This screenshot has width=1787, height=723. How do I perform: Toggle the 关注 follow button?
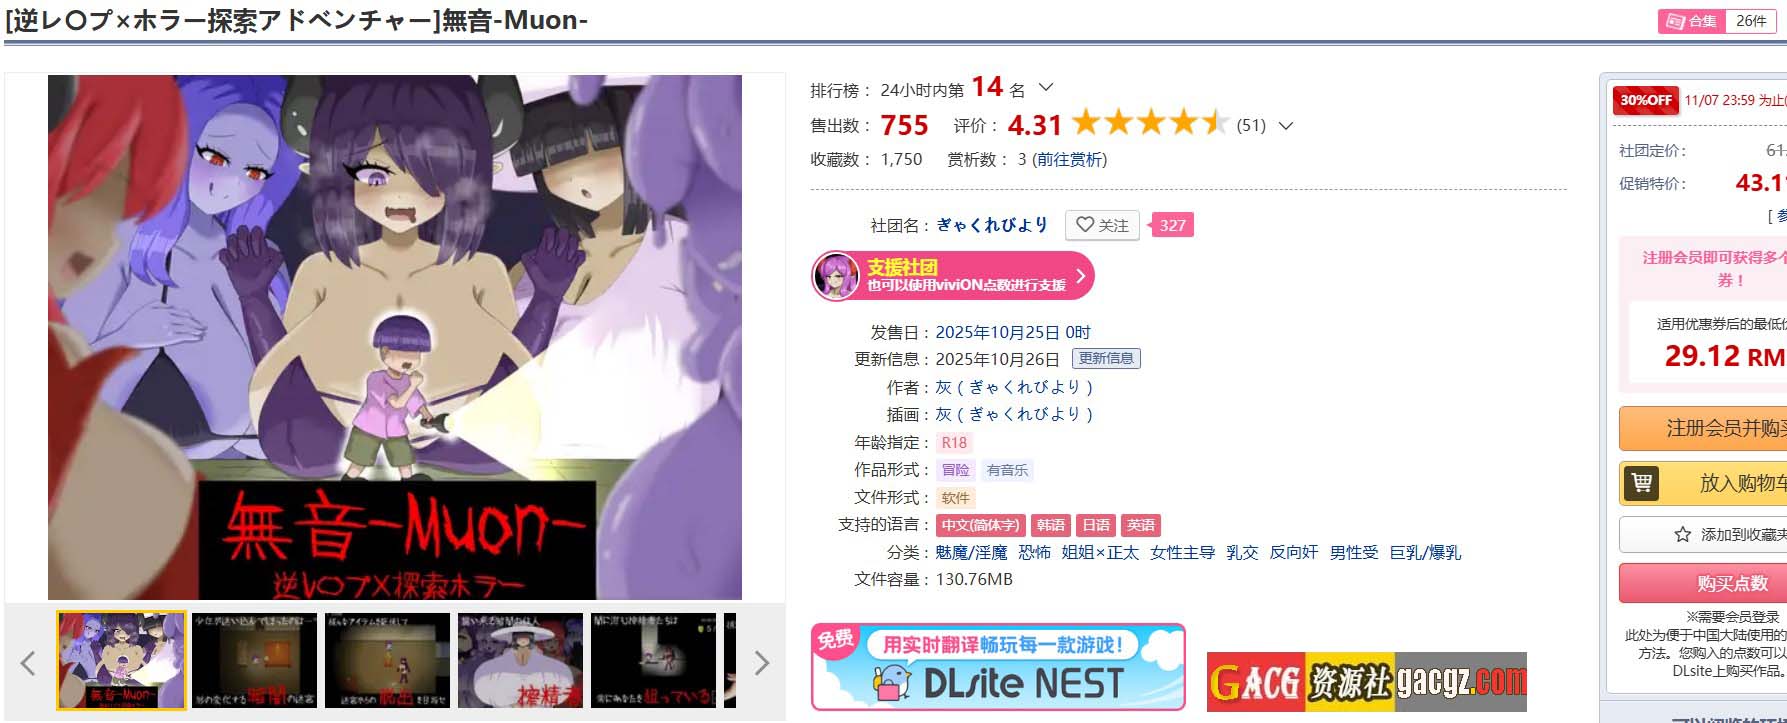(1102, 225)
